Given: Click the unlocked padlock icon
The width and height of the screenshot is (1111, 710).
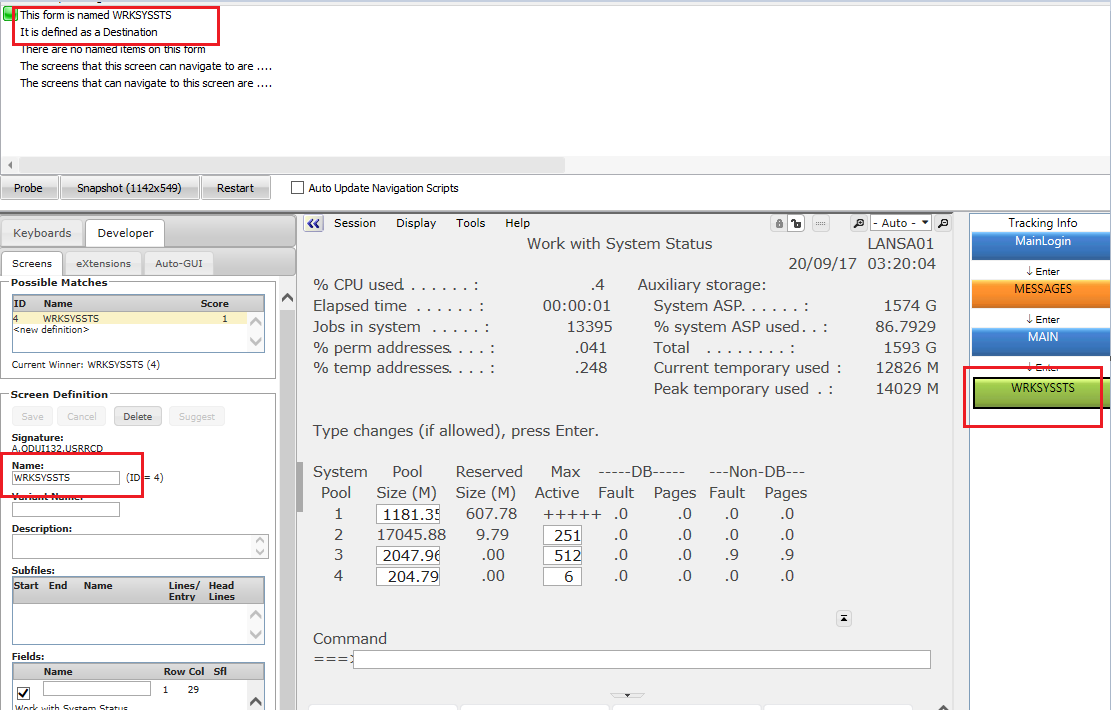Looking at the screenshot, I should pyautogui.click(x=796, y=224).
